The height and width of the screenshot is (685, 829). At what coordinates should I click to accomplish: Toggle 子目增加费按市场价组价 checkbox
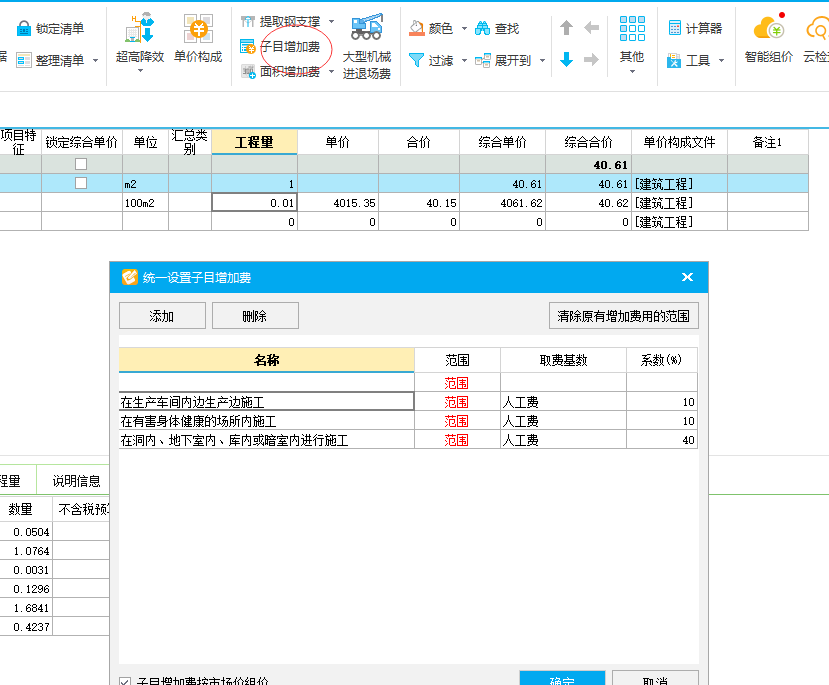click(x=125, y=681)
